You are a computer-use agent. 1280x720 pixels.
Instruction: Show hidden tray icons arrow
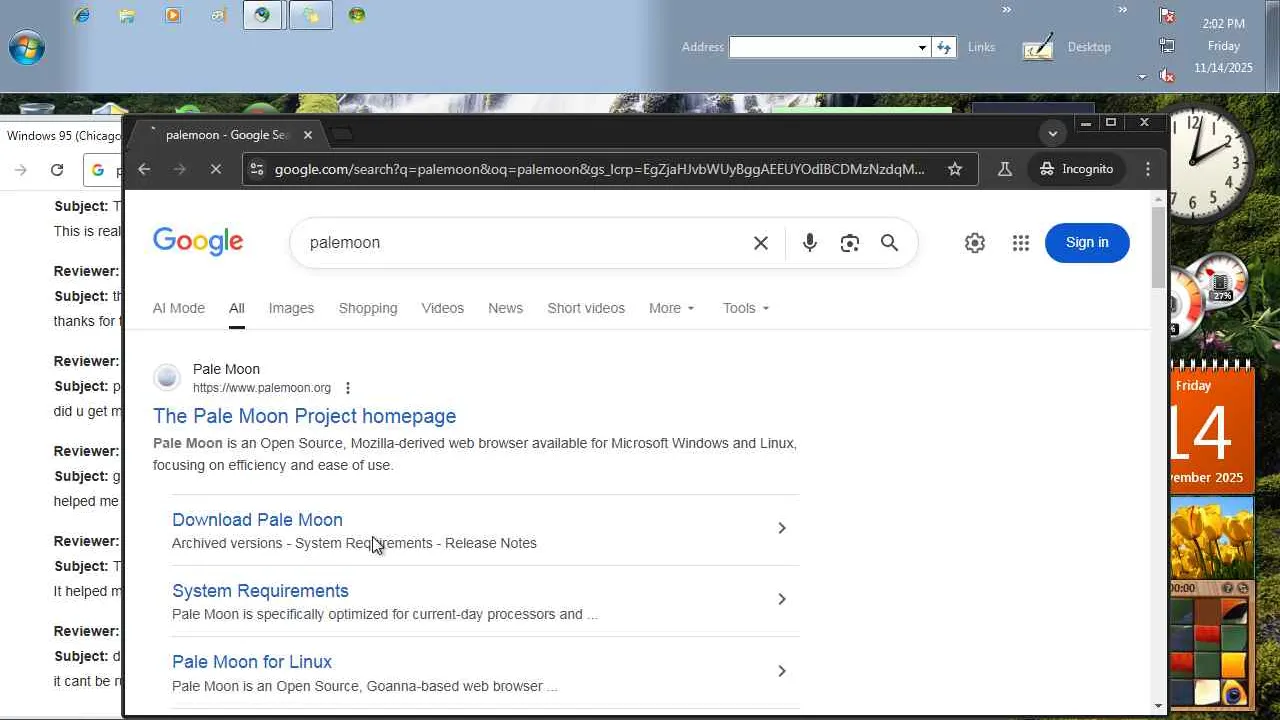pos(1142,77)
